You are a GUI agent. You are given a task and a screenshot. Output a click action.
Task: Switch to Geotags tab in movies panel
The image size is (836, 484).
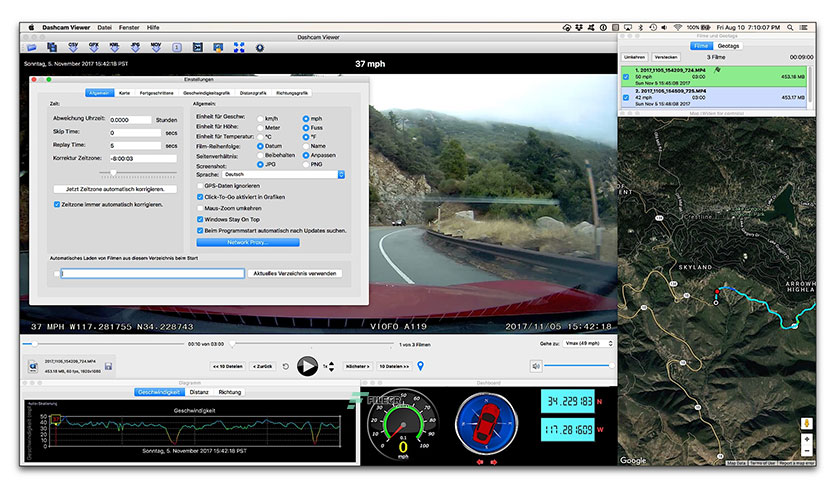[728, 46]
